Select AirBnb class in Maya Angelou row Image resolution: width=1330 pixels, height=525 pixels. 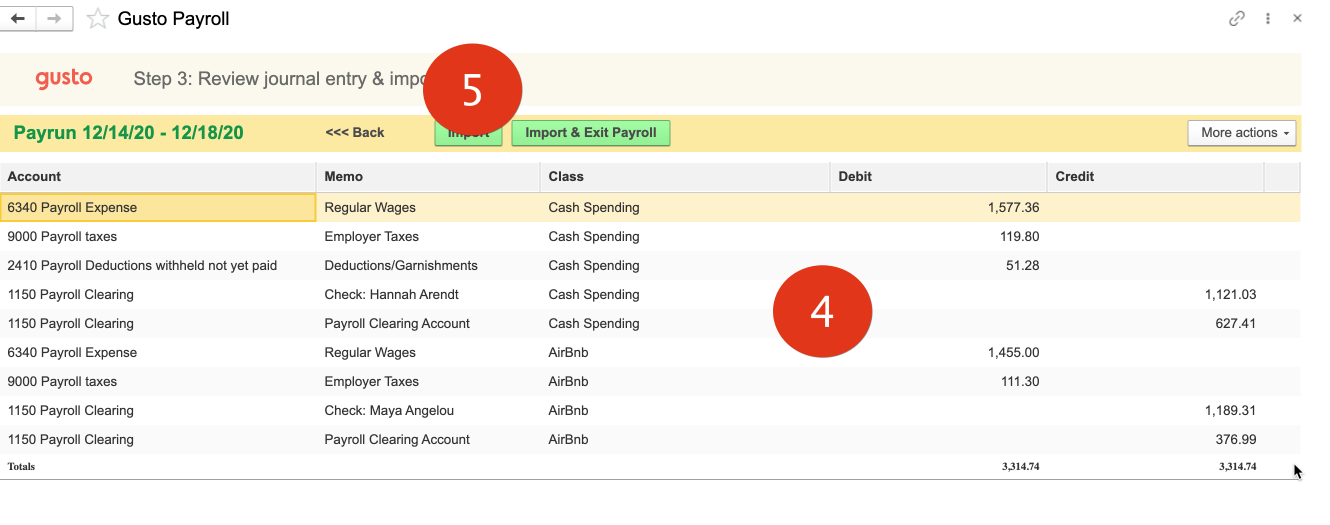pos(685,410)
